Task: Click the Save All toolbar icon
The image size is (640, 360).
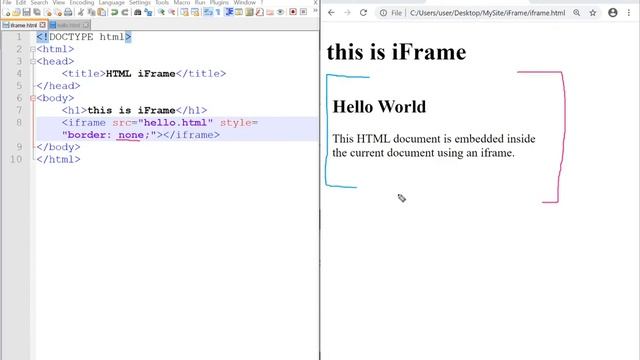Action: (x=37, y=12)
